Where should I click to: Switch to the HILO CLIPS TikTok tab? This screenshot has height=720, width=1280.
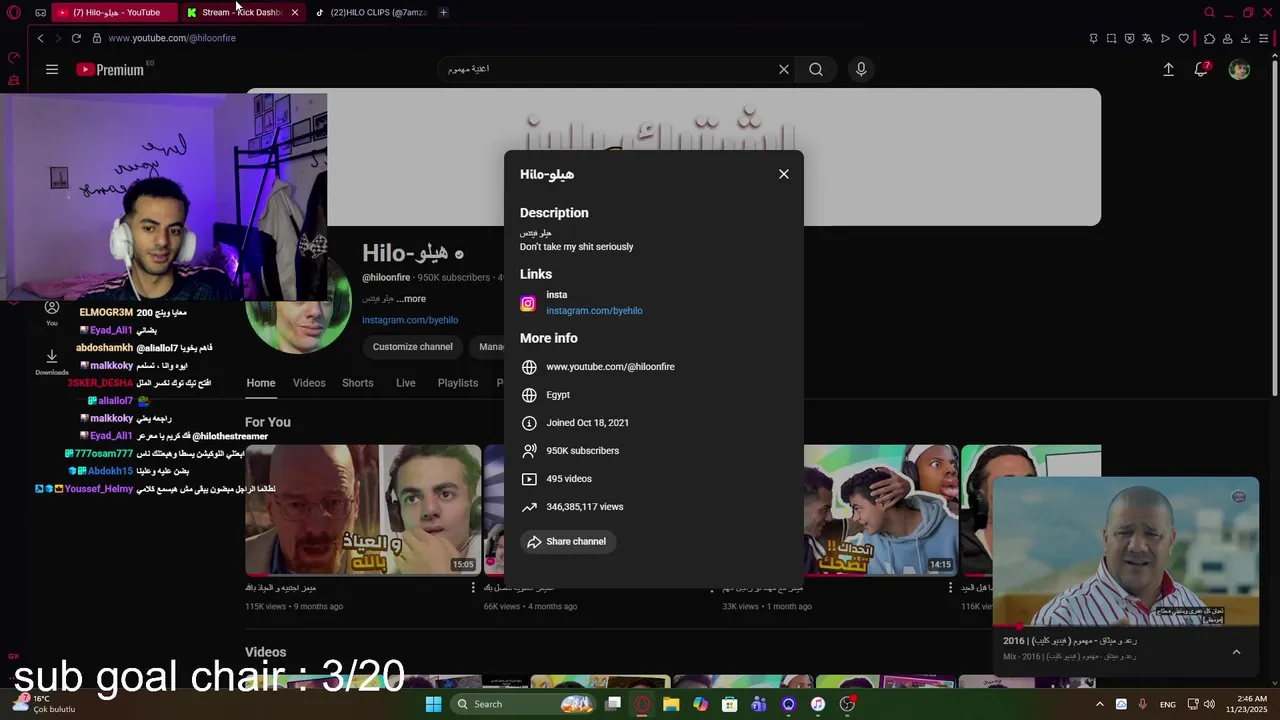[x=371, y=12]
